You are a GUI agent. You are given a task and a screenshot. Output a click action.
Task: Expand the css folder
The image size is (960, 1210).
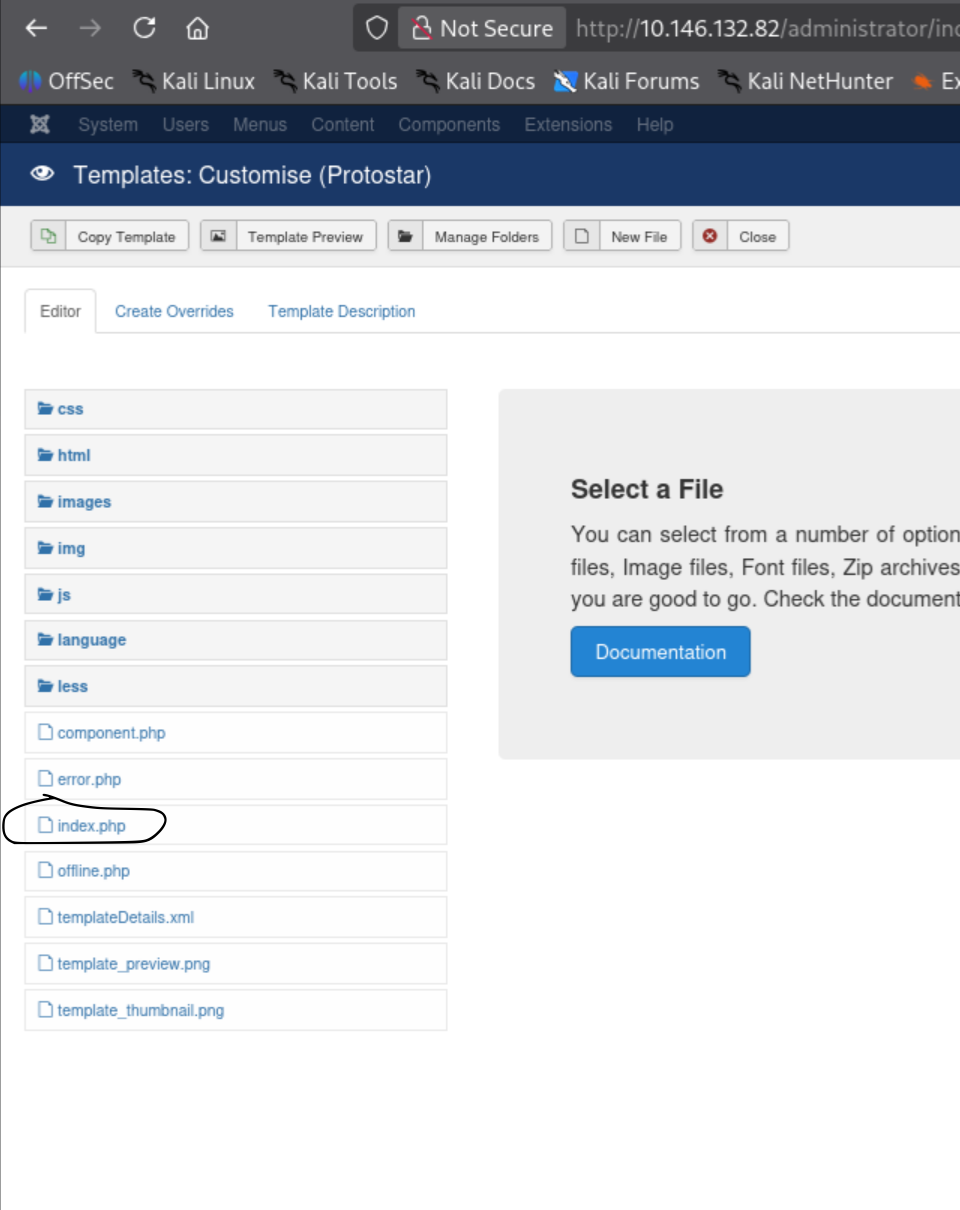tap(236, 409)
